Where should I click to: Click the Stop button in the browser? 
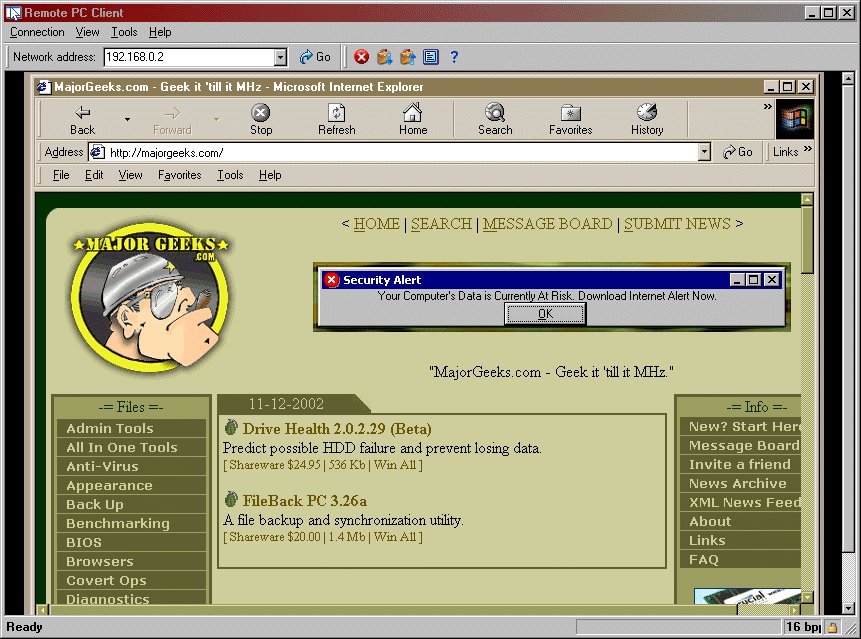[261, 119]
